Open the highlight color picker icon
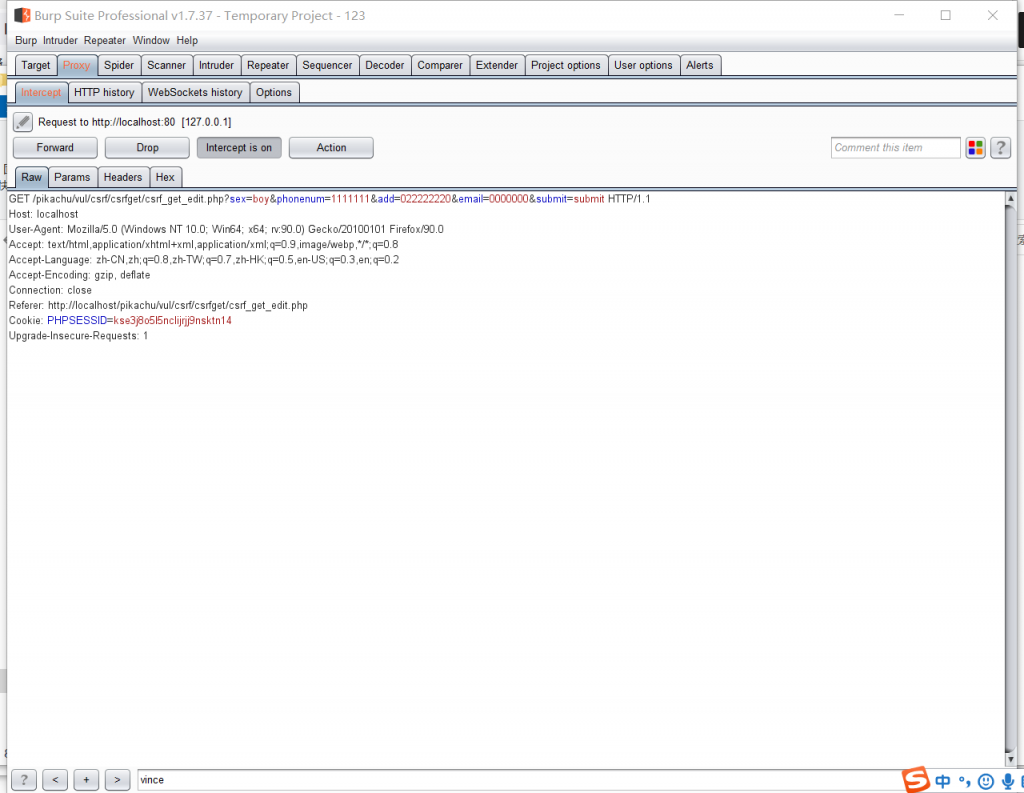The width and height of the screenshot is (1024, 793). 976,148
